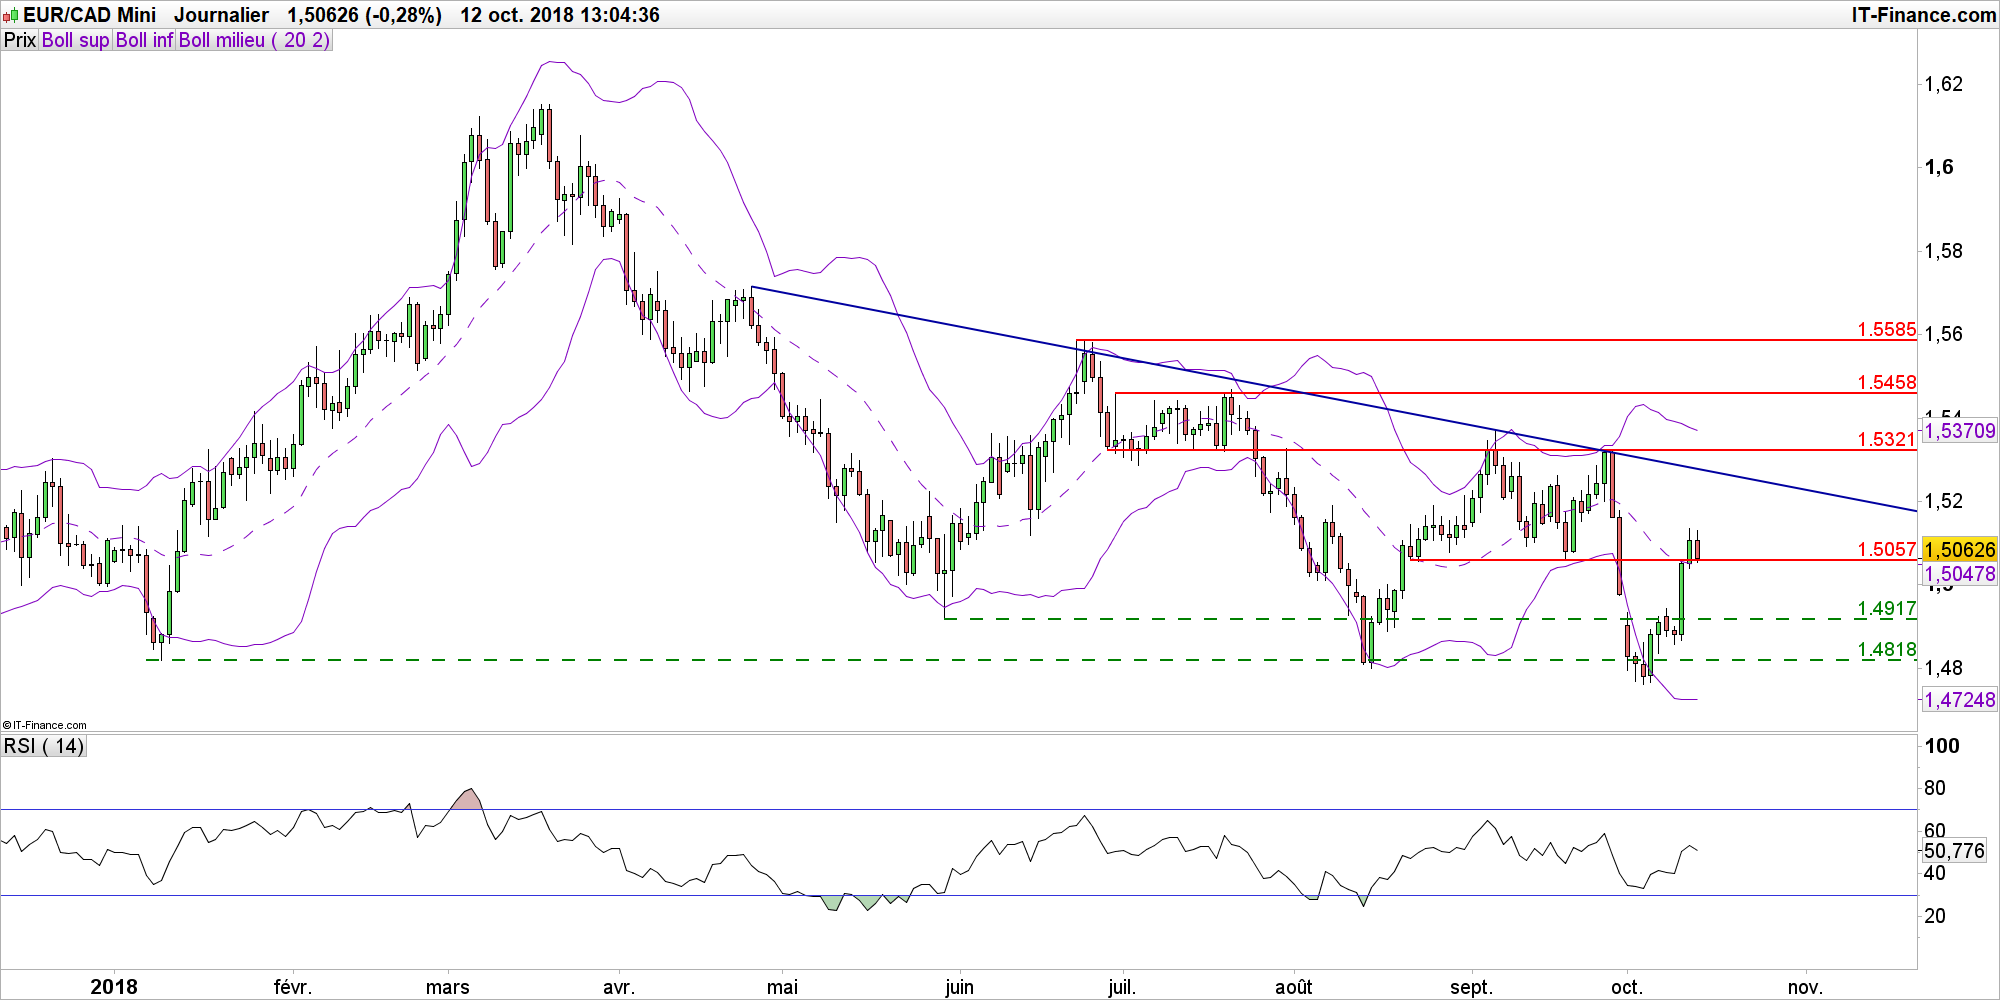
Task: Select the 1.4818 green support label
Action: pos(1887,649)
